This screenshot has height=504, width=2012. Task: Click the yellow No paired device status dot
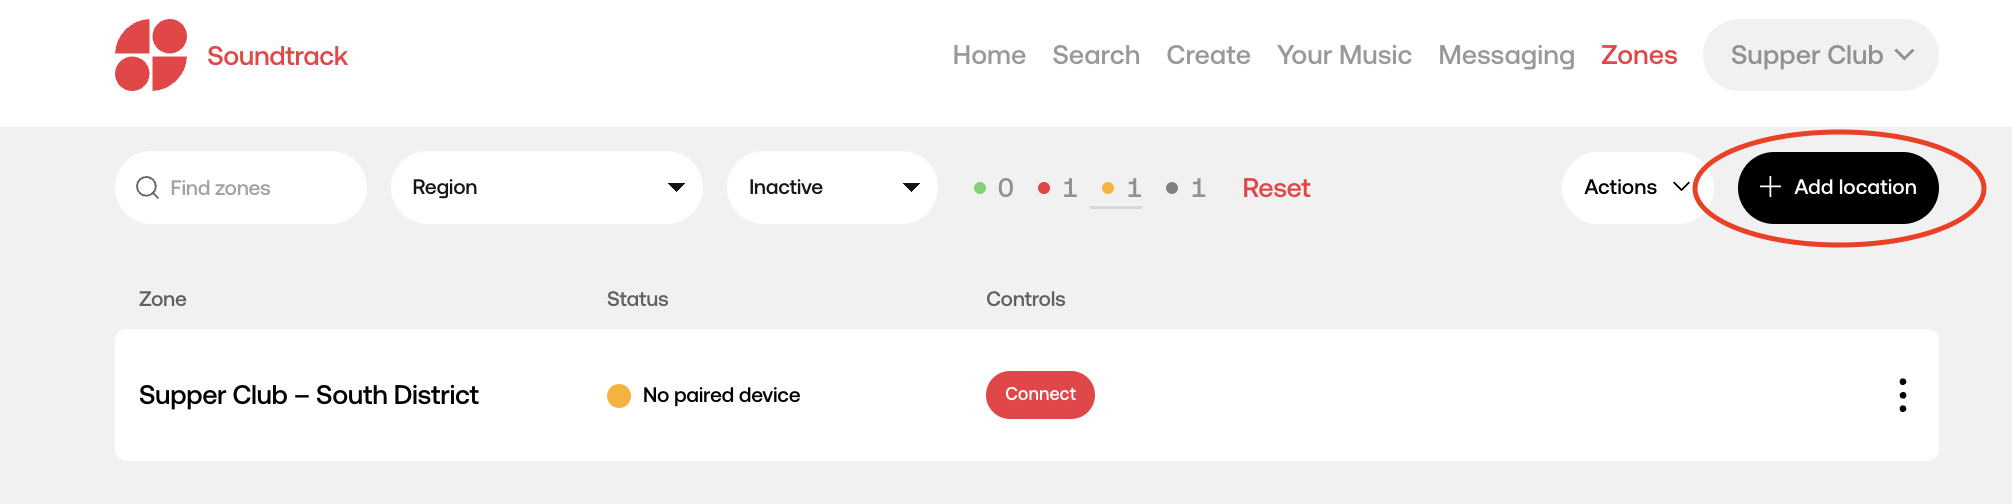coord(619,396)
